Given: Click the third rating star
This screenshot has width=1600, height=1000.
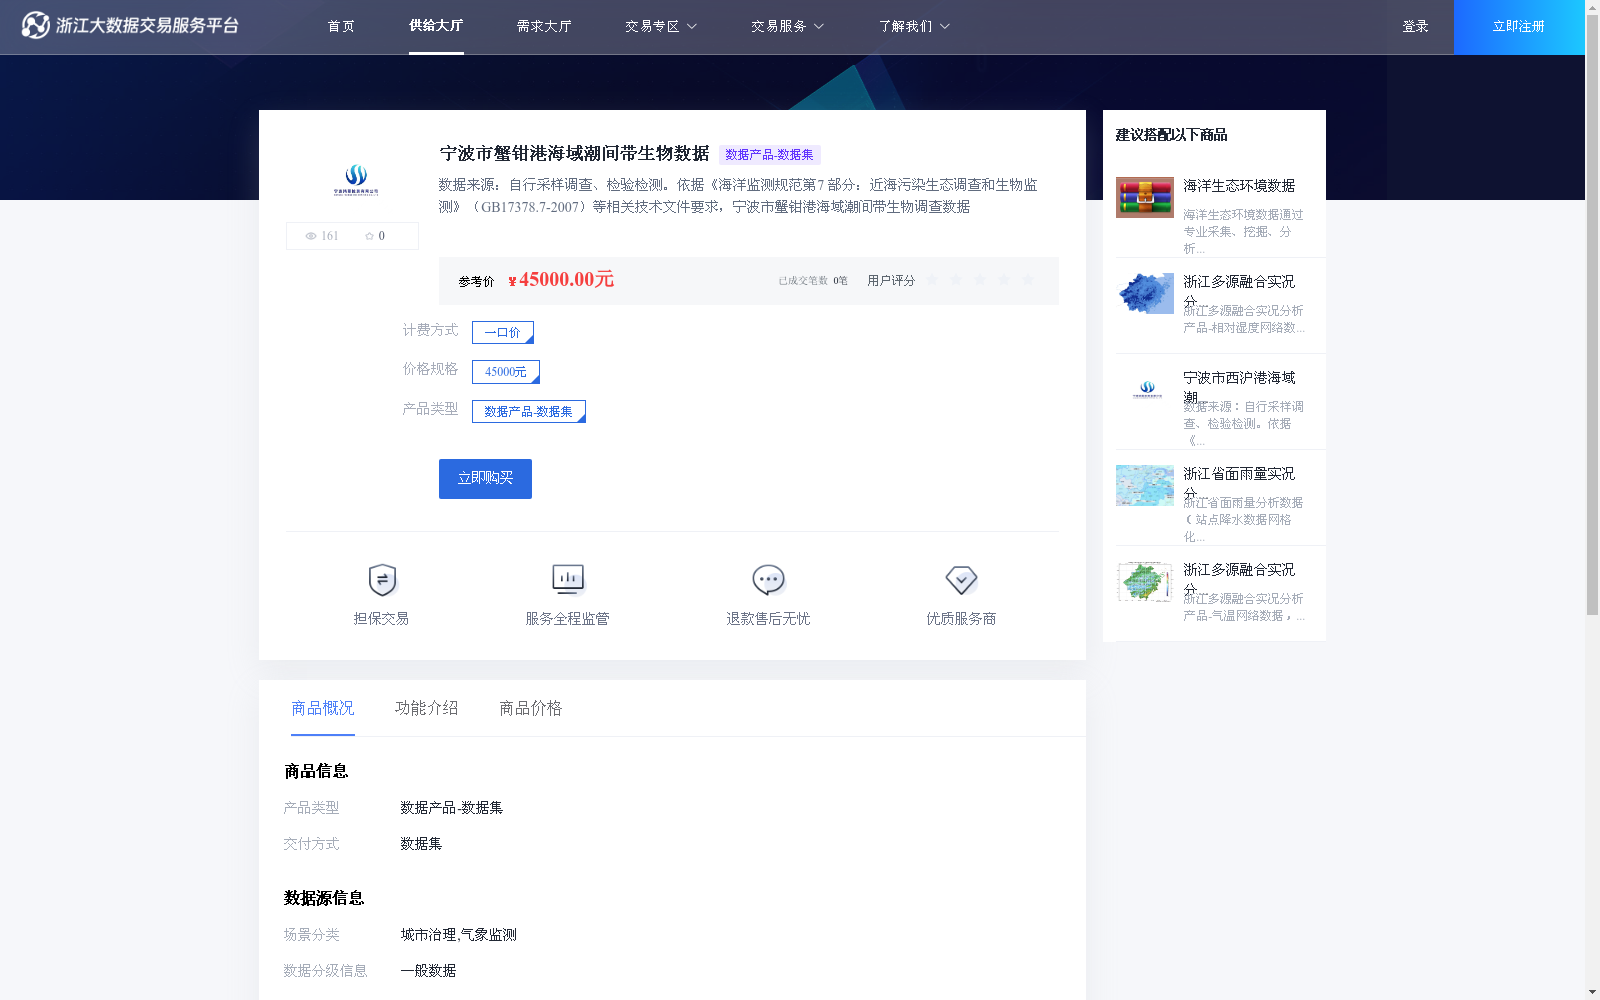Looking at the screenshot, I should [x=980, y=280].
